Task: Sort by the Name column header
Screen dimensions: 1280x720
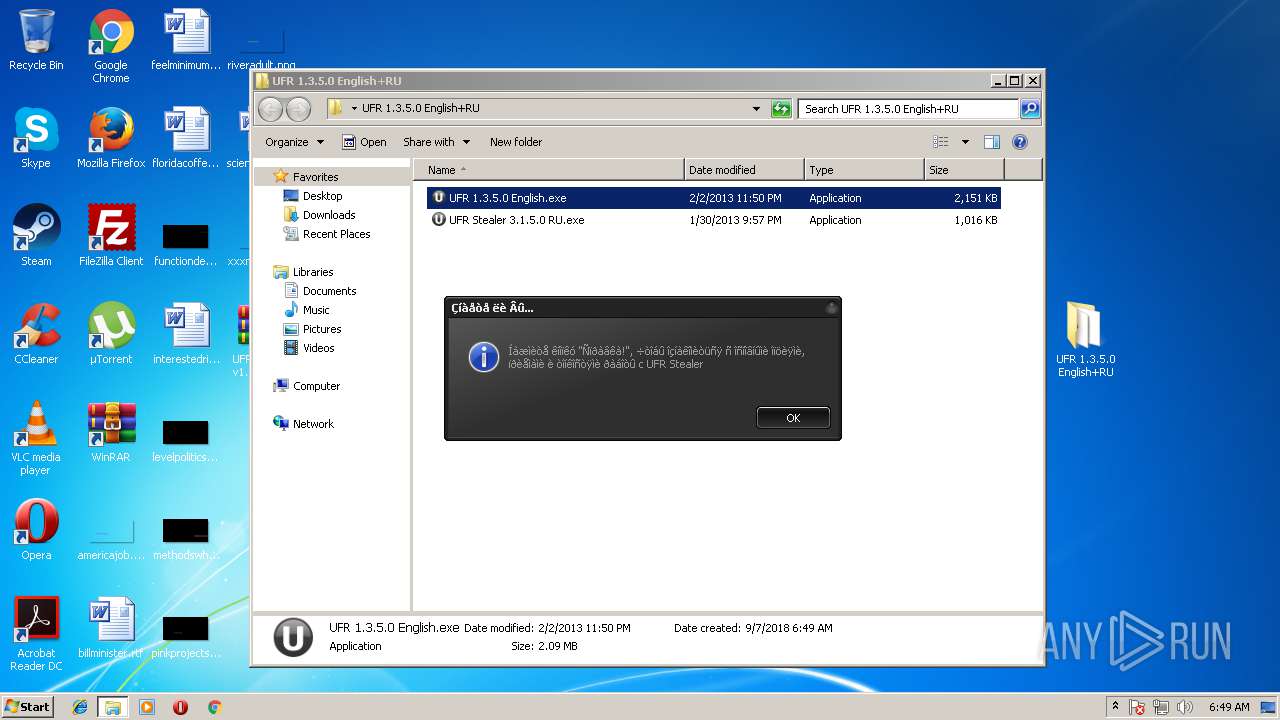Action: pos(549,170)
